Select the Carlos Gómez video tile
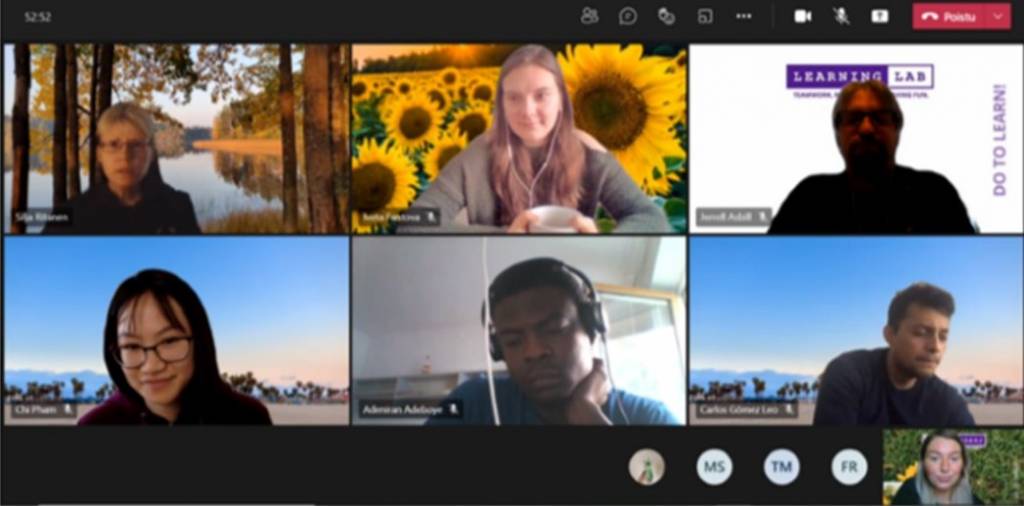Viewport: 1024px width, 506px height. (x=856, y=330)
